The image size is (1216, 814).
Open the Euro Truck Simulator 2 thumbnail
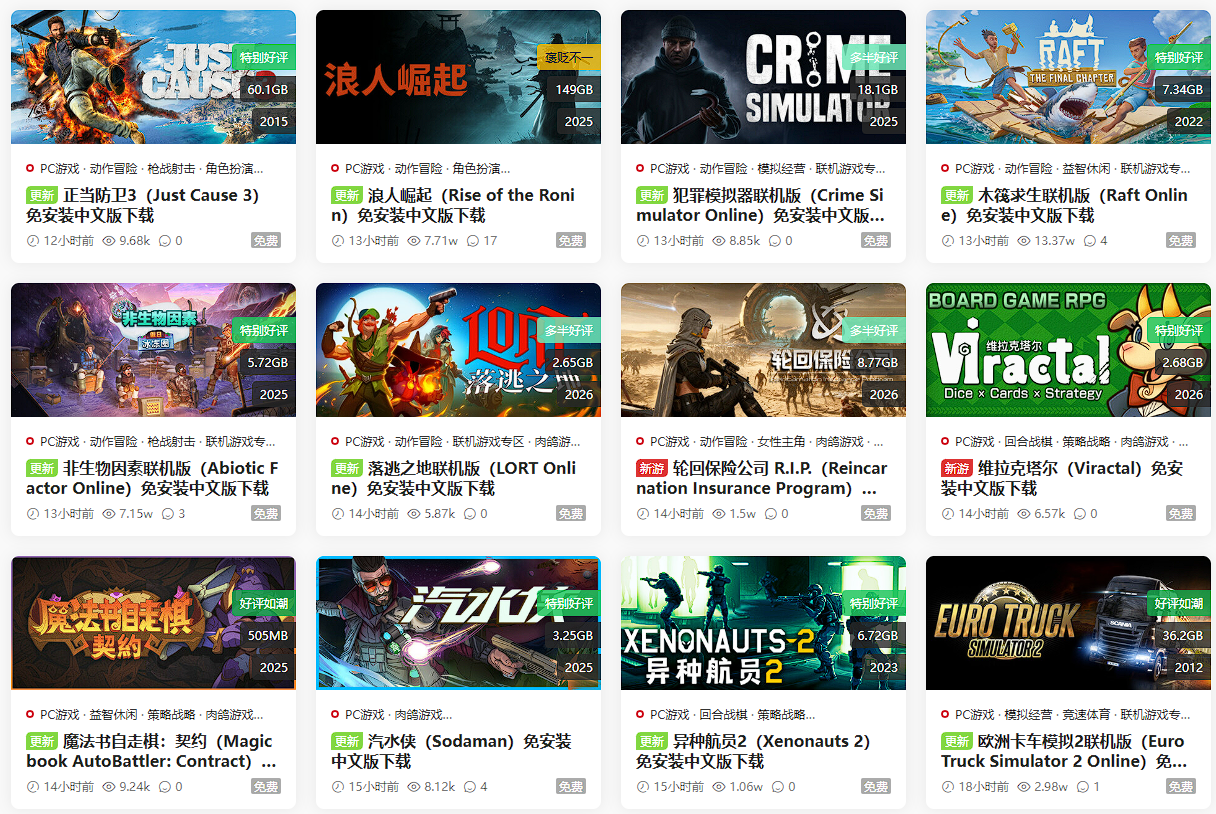tap(1068, 623)
